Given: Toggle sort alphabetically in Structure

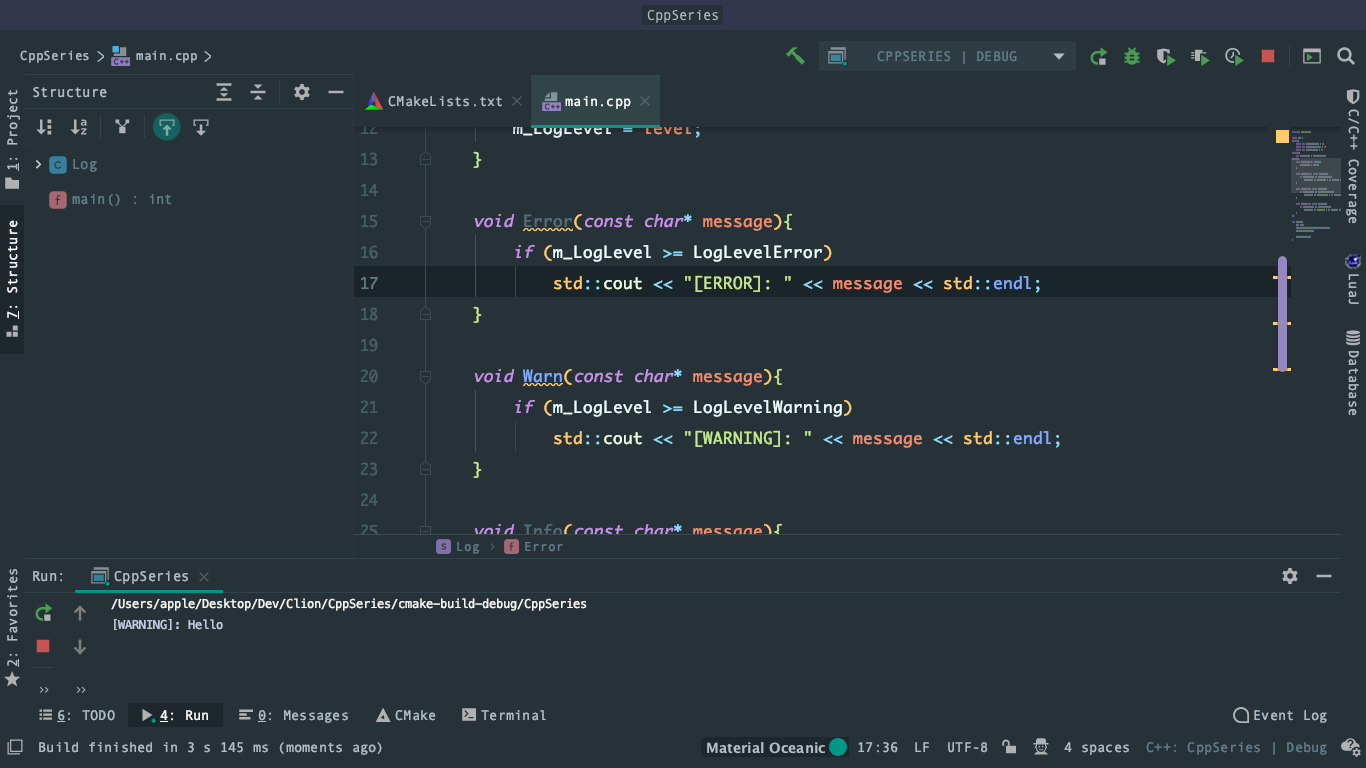Looking at the screenshot, I should [79, 127].
